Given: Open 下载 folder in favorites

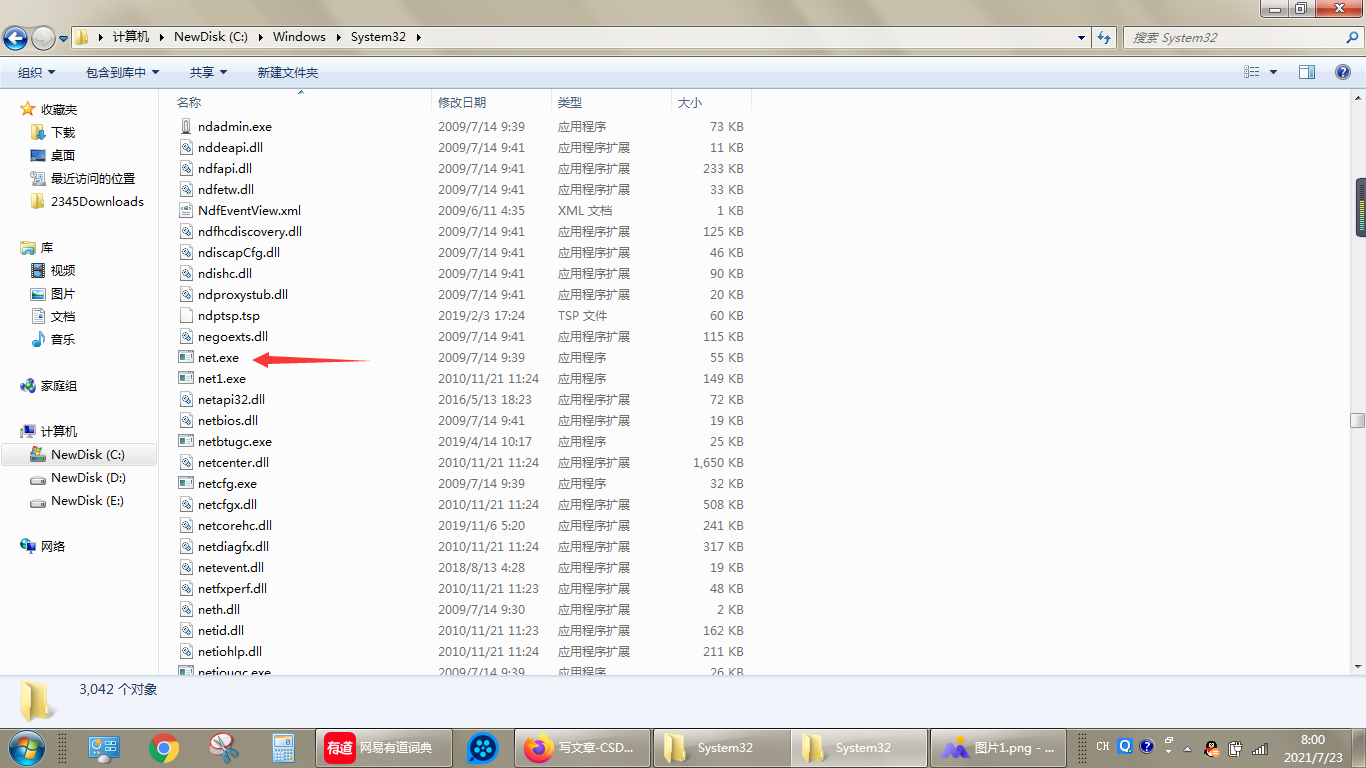Looking at the screenshot, I should coord(63,133).
